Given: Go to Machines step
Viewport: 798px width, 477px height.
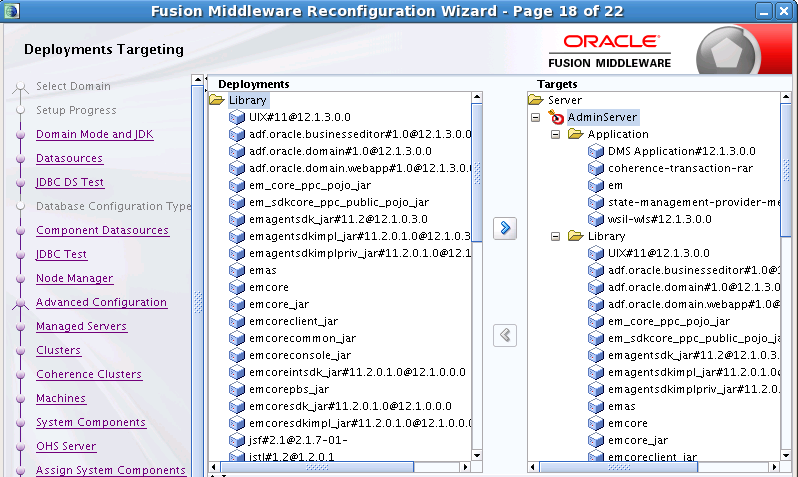Looking at the screenshot, I should (x=61, y=398).
